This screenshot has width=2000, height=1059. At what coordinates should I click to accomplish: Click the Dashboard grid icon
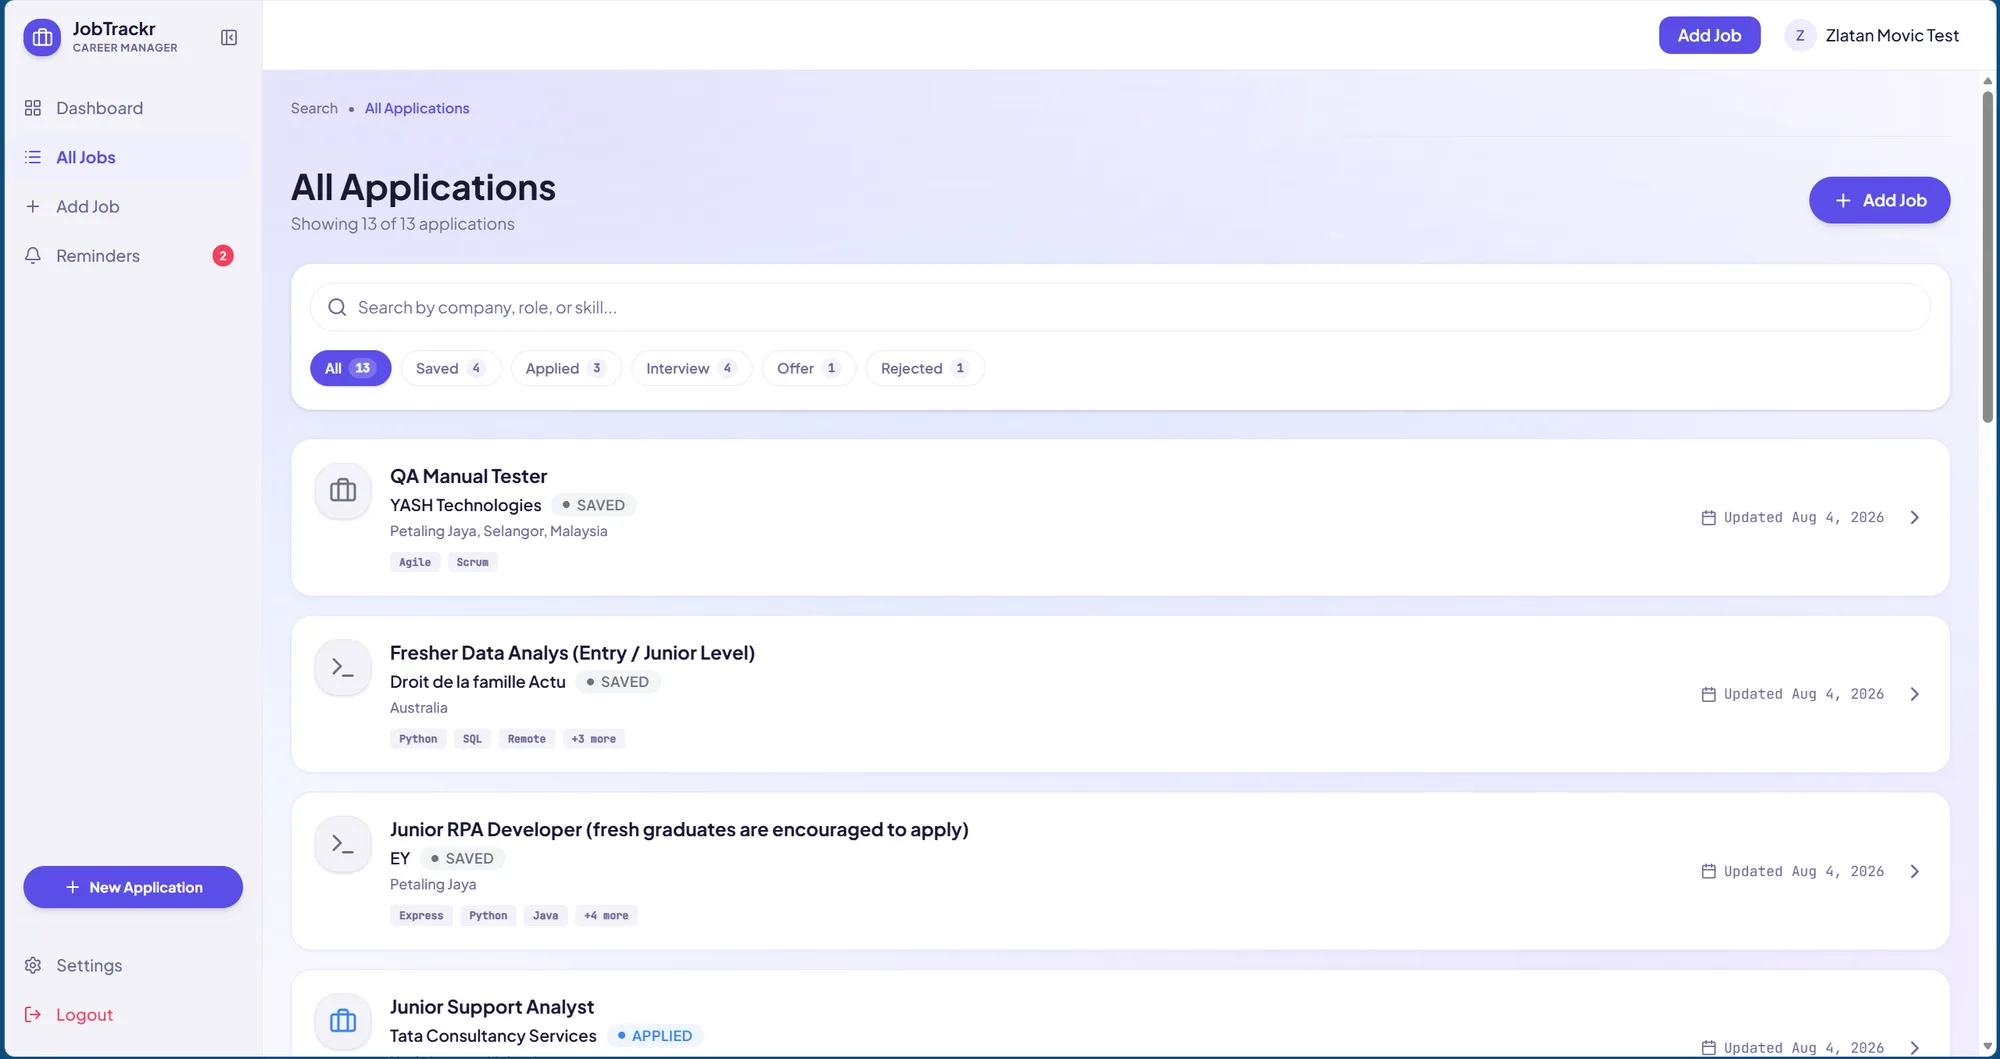click(33, 108)
